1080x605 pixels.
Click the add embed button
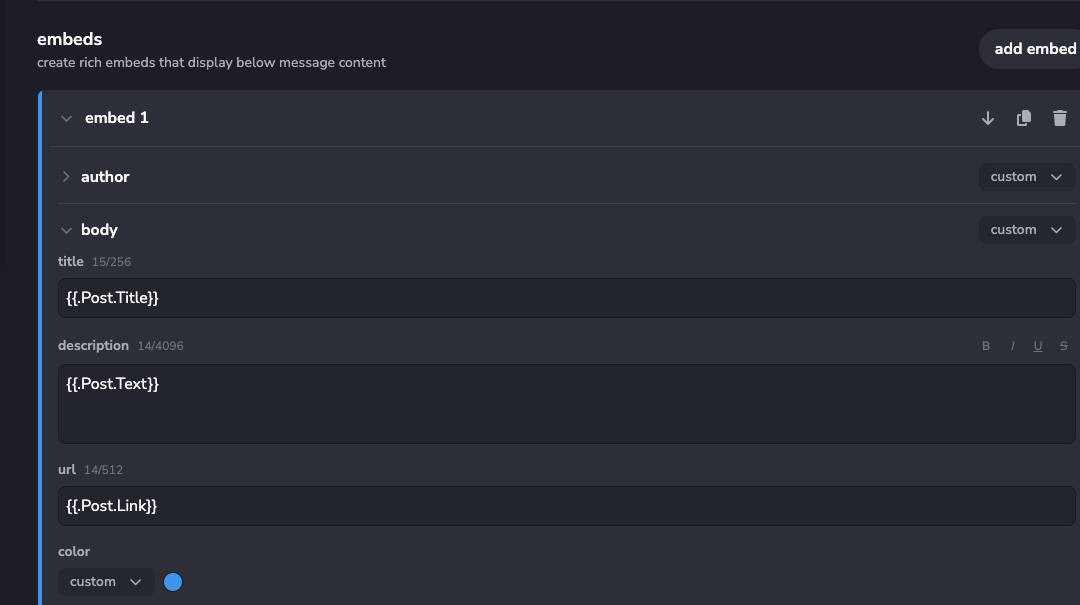tap(1030, 49)
